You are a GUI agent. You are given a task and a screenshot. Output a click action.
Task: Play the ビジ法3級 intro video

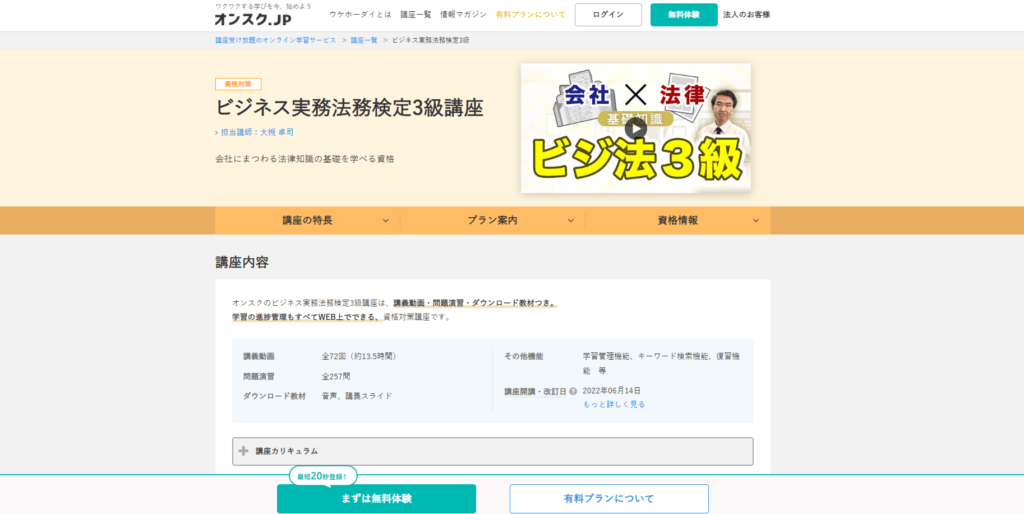point(635,128)
